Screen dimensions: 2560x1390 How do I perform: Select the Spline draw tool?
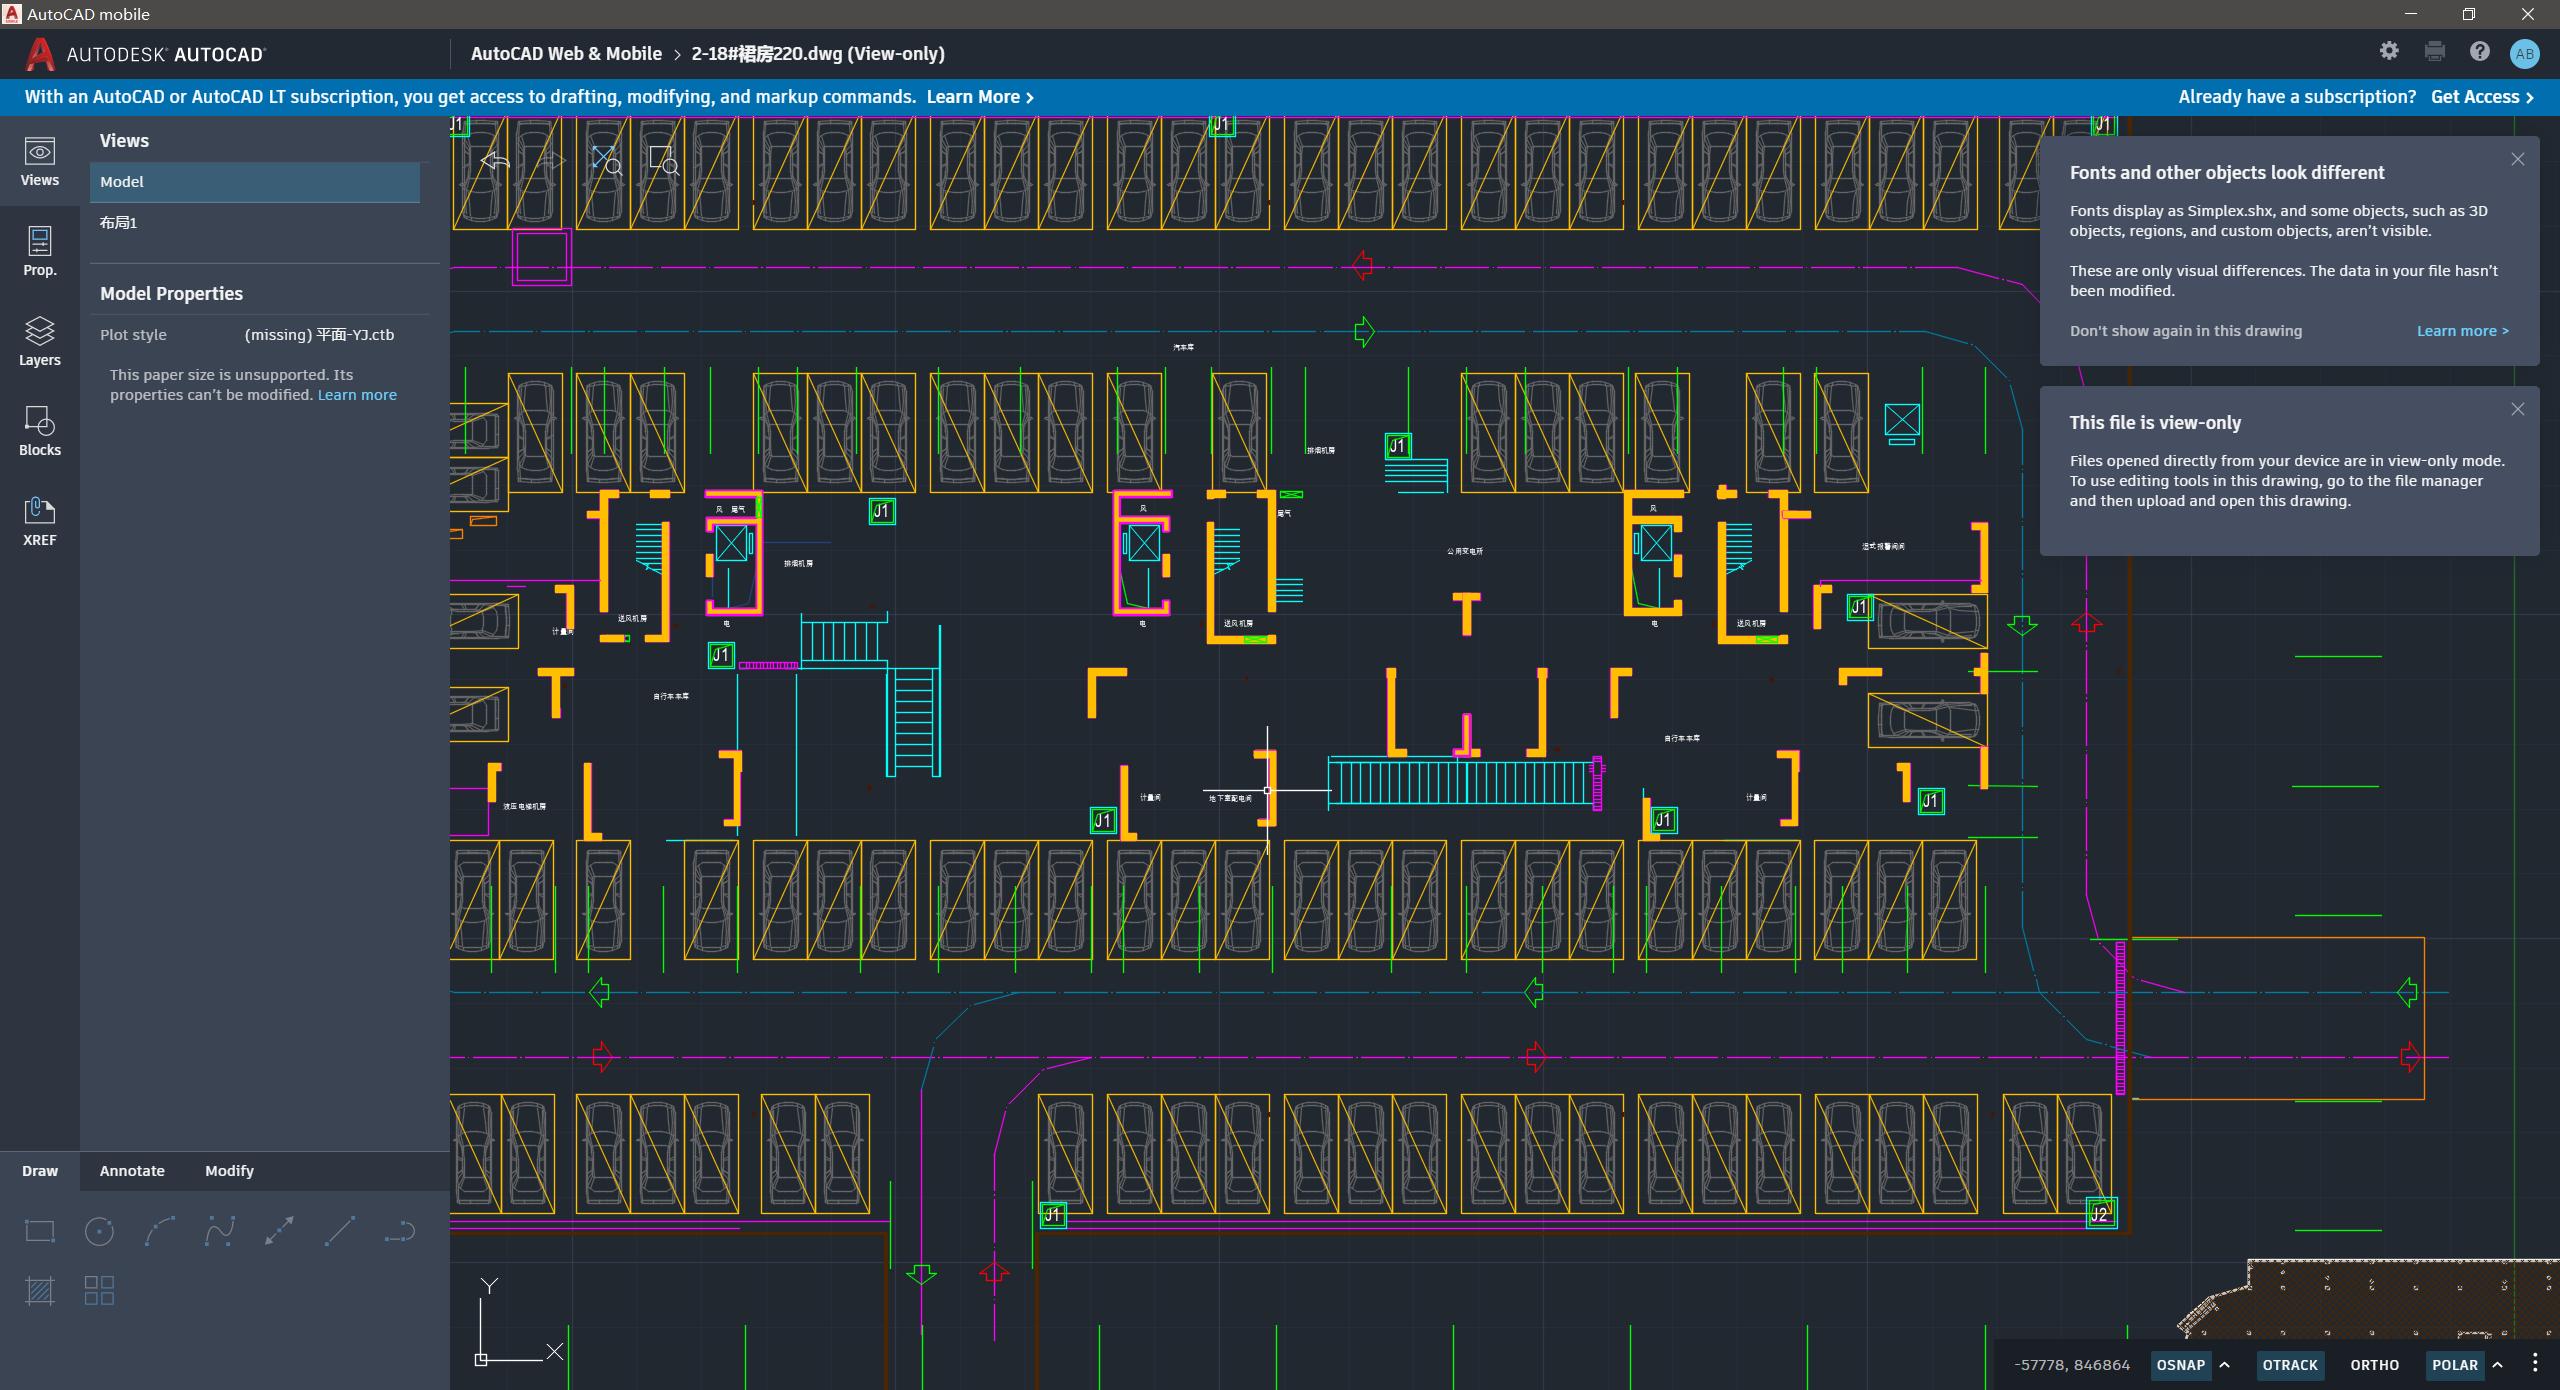point(220,1231)
